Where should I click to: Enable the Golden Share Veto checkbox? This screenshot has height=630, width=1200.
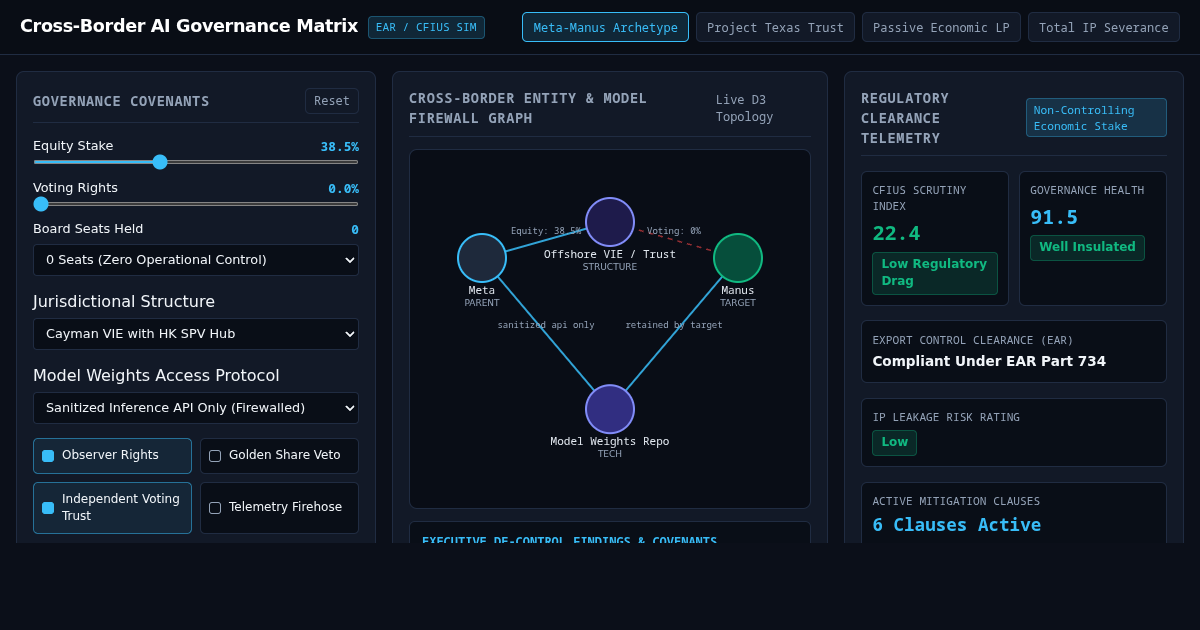tap(215, 456)
